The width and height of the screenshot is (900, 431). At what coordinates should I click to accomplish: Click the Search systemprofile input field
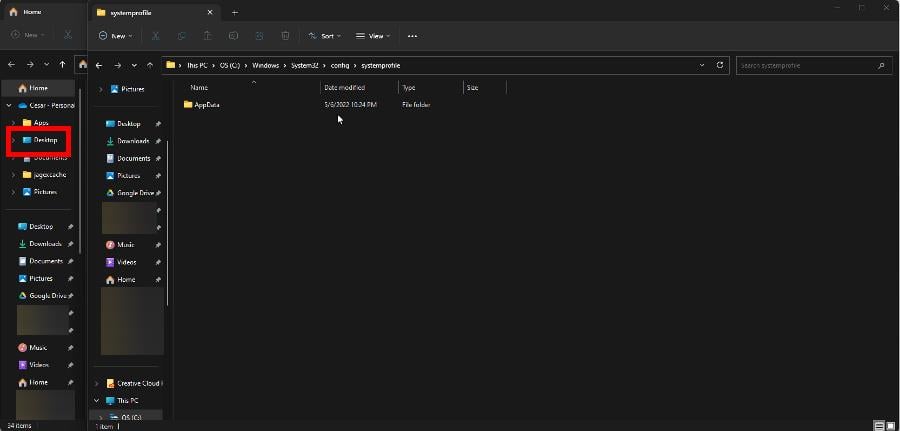pos(805,65)
